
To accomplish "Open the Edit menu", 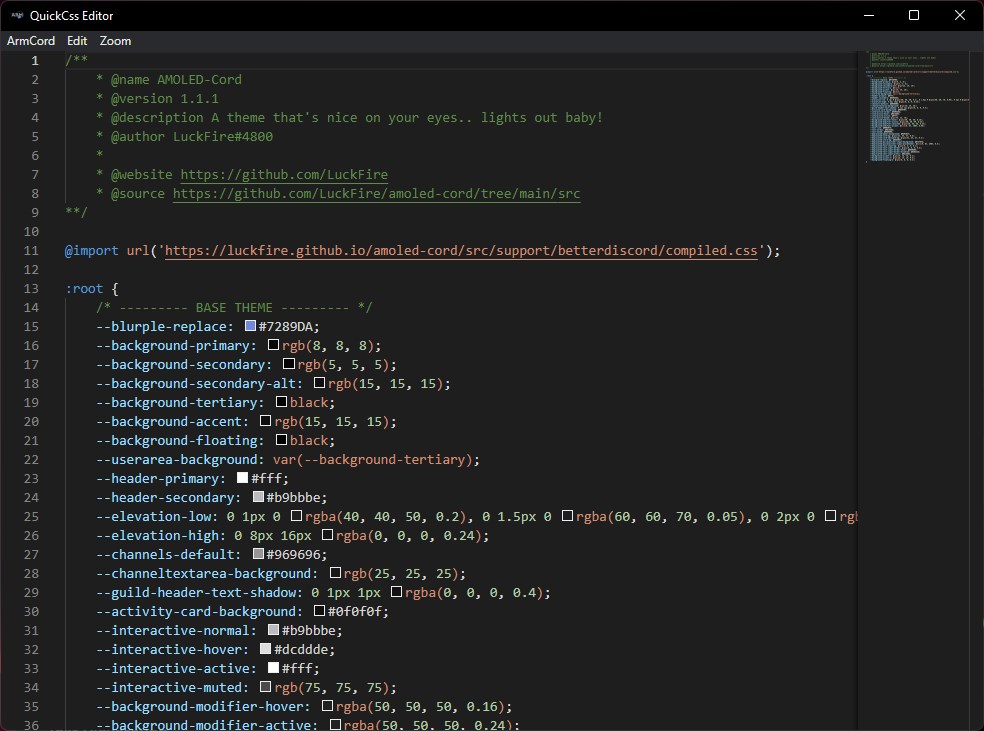I will pyautogui.click(x=76, y=41).
